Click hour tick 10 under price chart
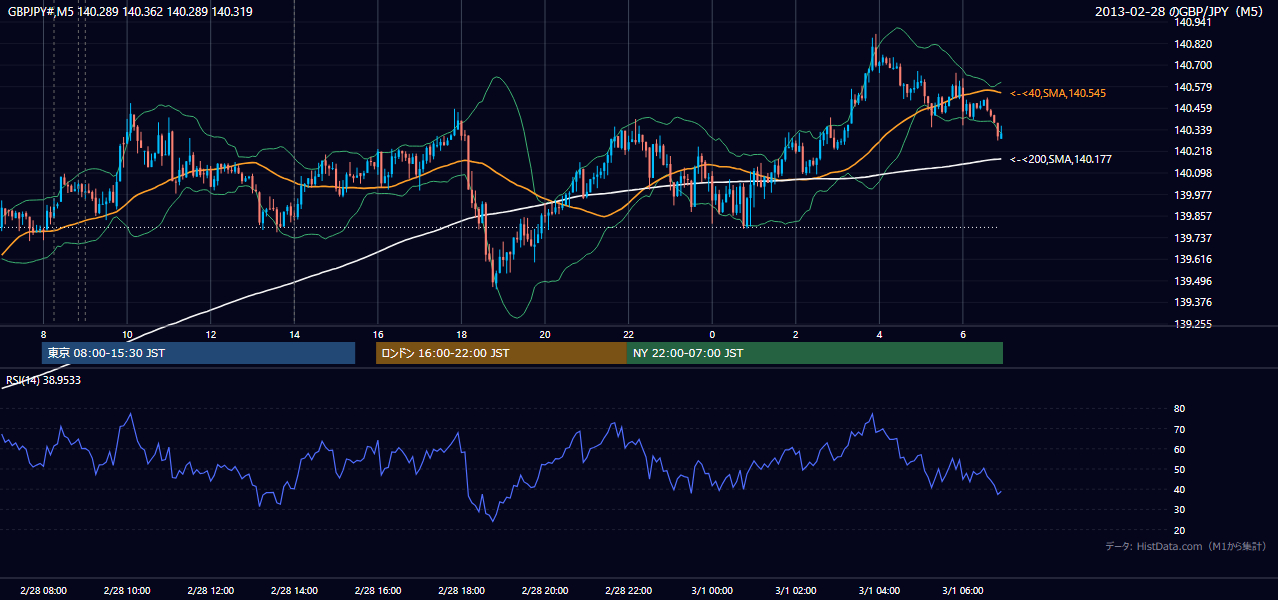 pyautogui.click(x=127, y=334)
